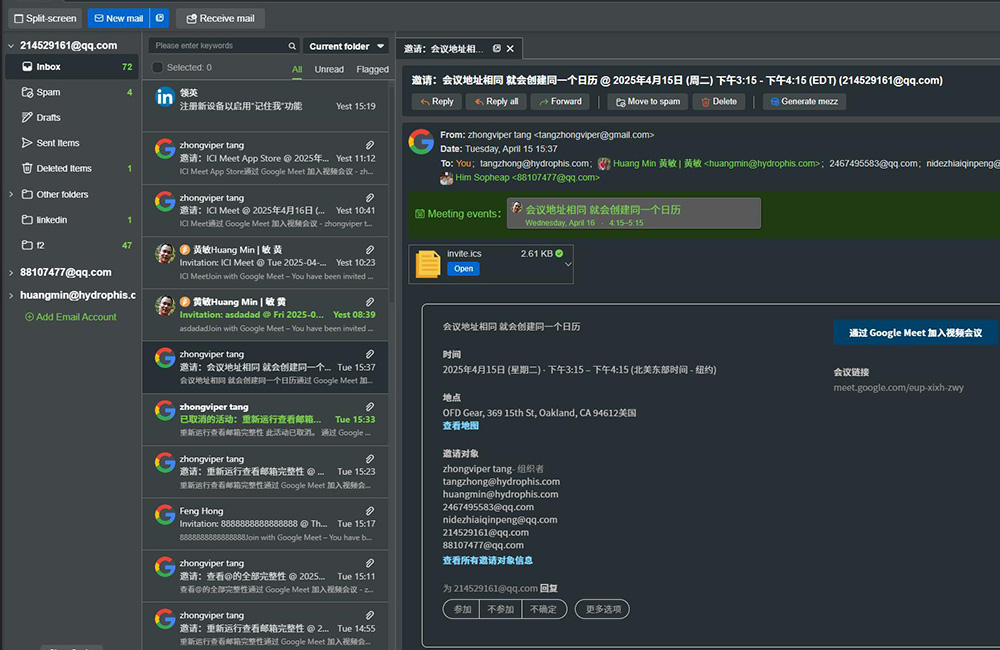Click the 通过 Google Meet 加入视频会议 button
Screen dimensions: 1000x650
915,333
